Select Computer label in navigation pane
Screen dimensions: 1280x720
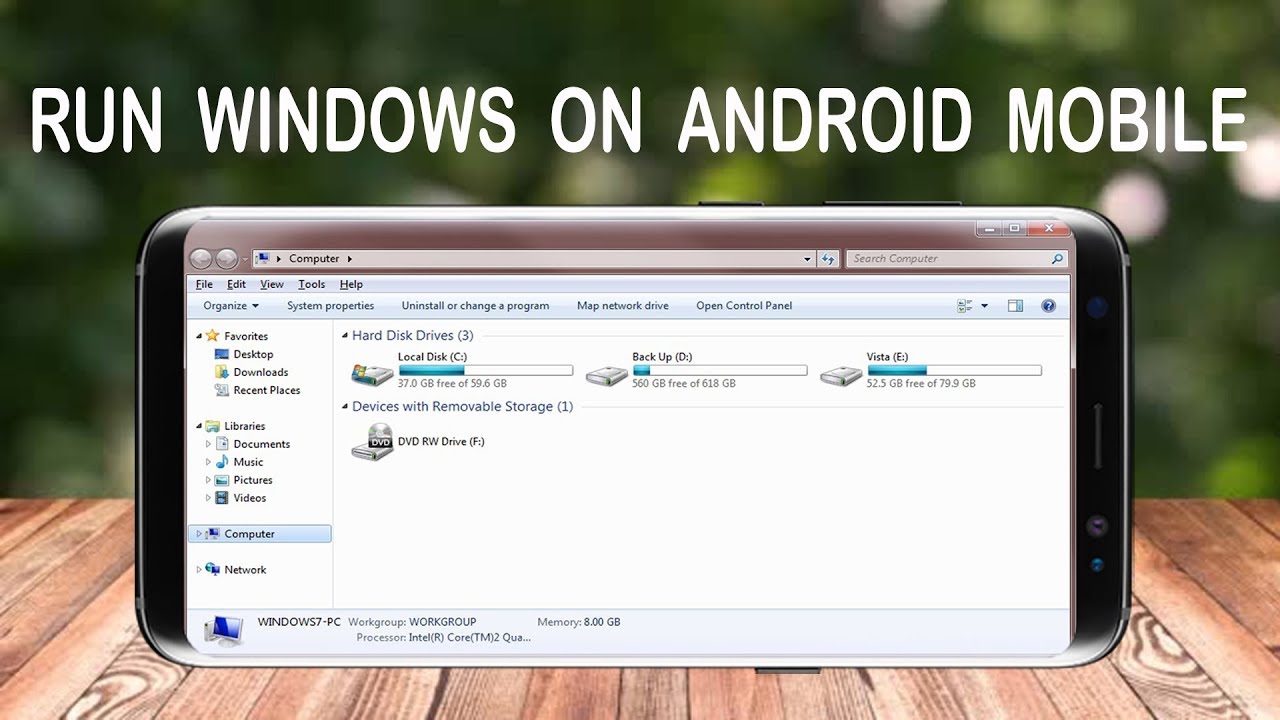tap(249, 534)
